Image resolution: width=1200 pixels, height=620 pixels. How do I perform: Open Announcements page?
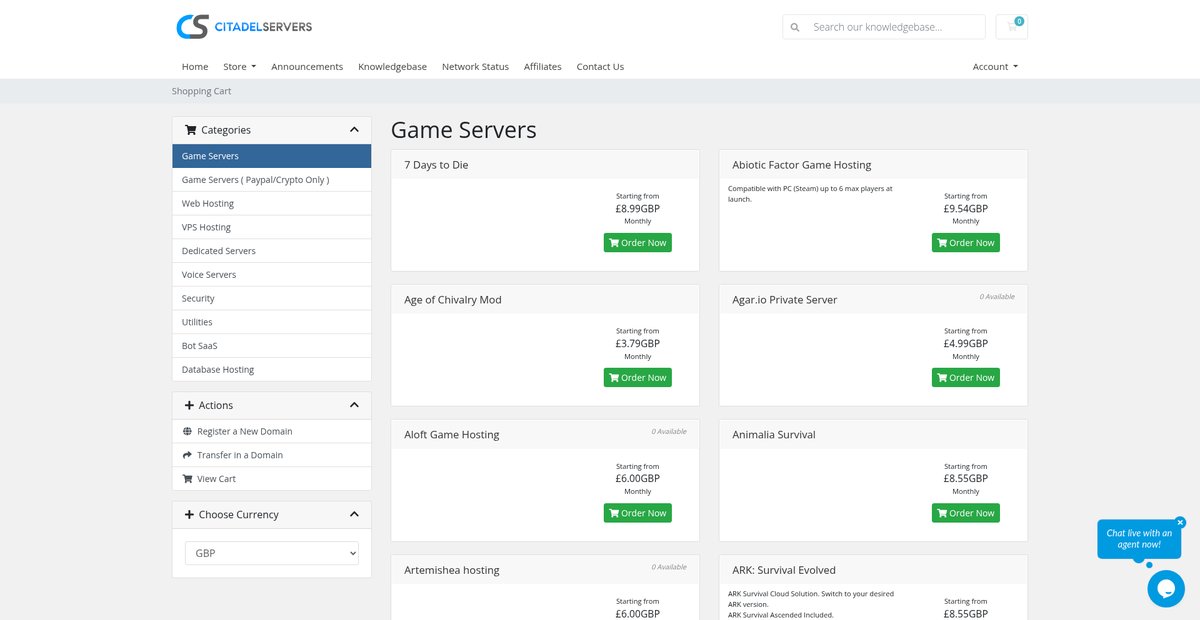(307, 67)
